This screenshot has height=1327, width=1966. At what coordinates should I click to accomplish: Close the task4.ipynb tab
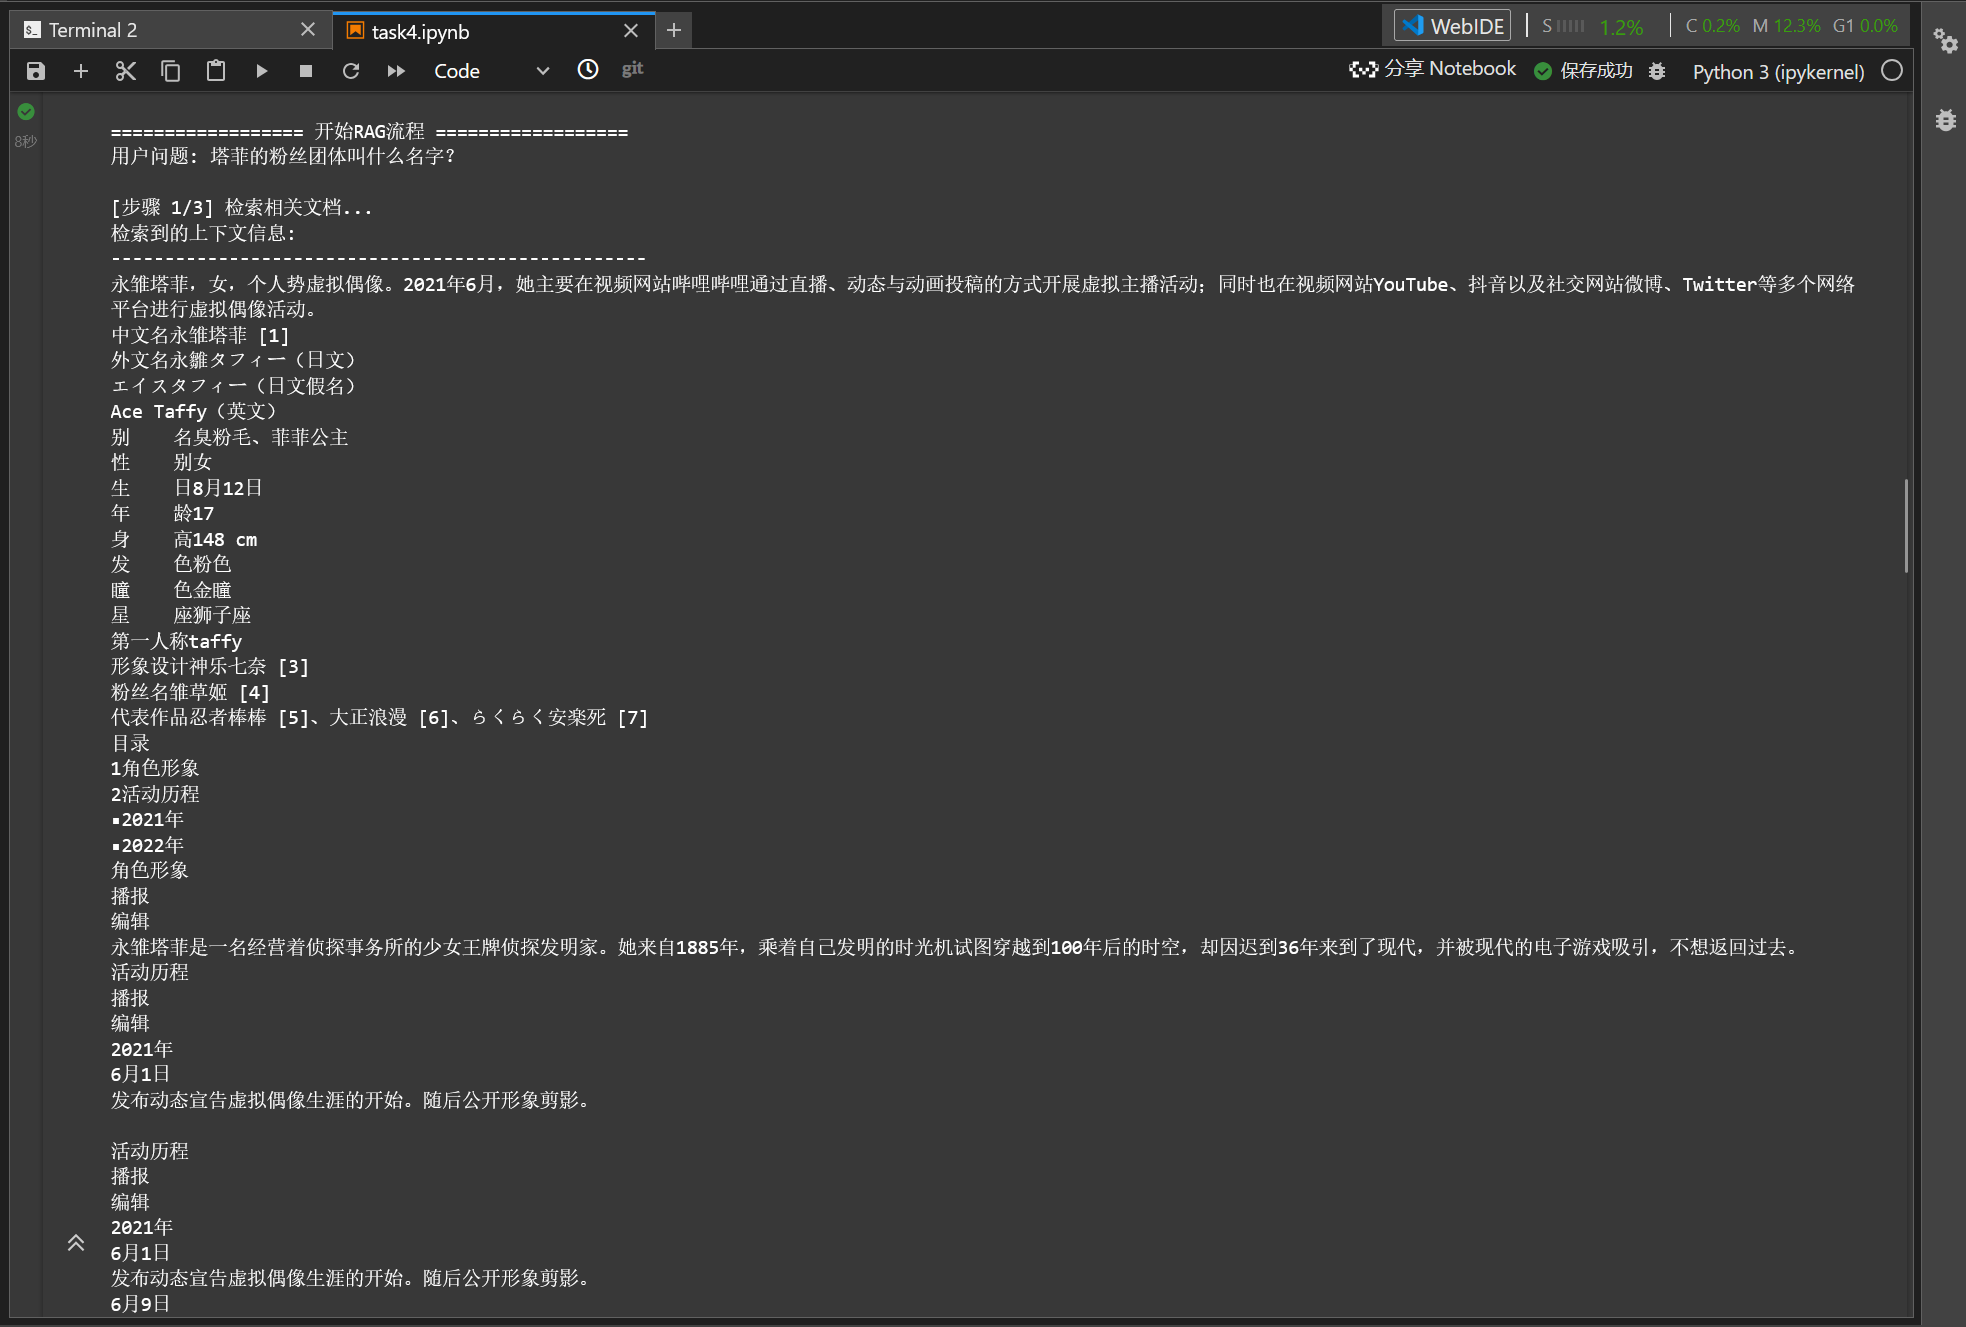[631, 31]
